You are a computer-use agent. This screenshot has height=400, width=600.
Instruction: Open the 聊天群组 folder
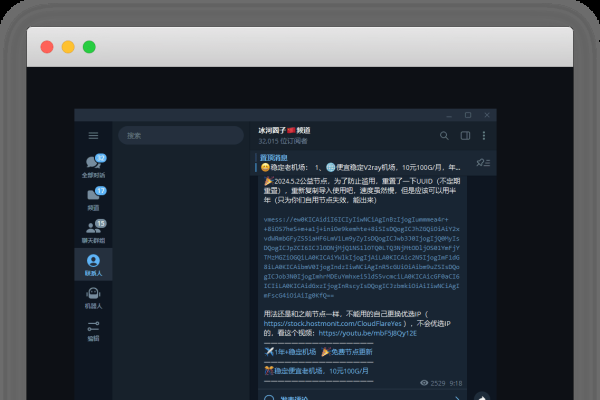point(93,231)
